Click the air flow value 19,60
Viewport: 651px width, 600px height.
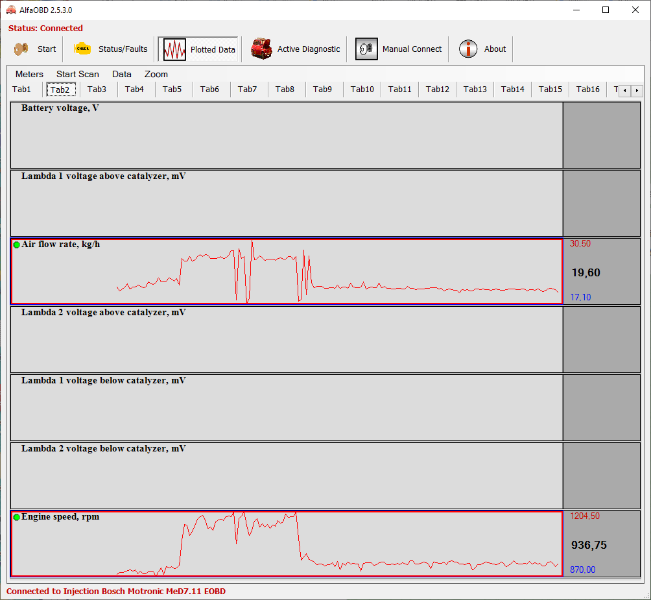pos(586,273)
